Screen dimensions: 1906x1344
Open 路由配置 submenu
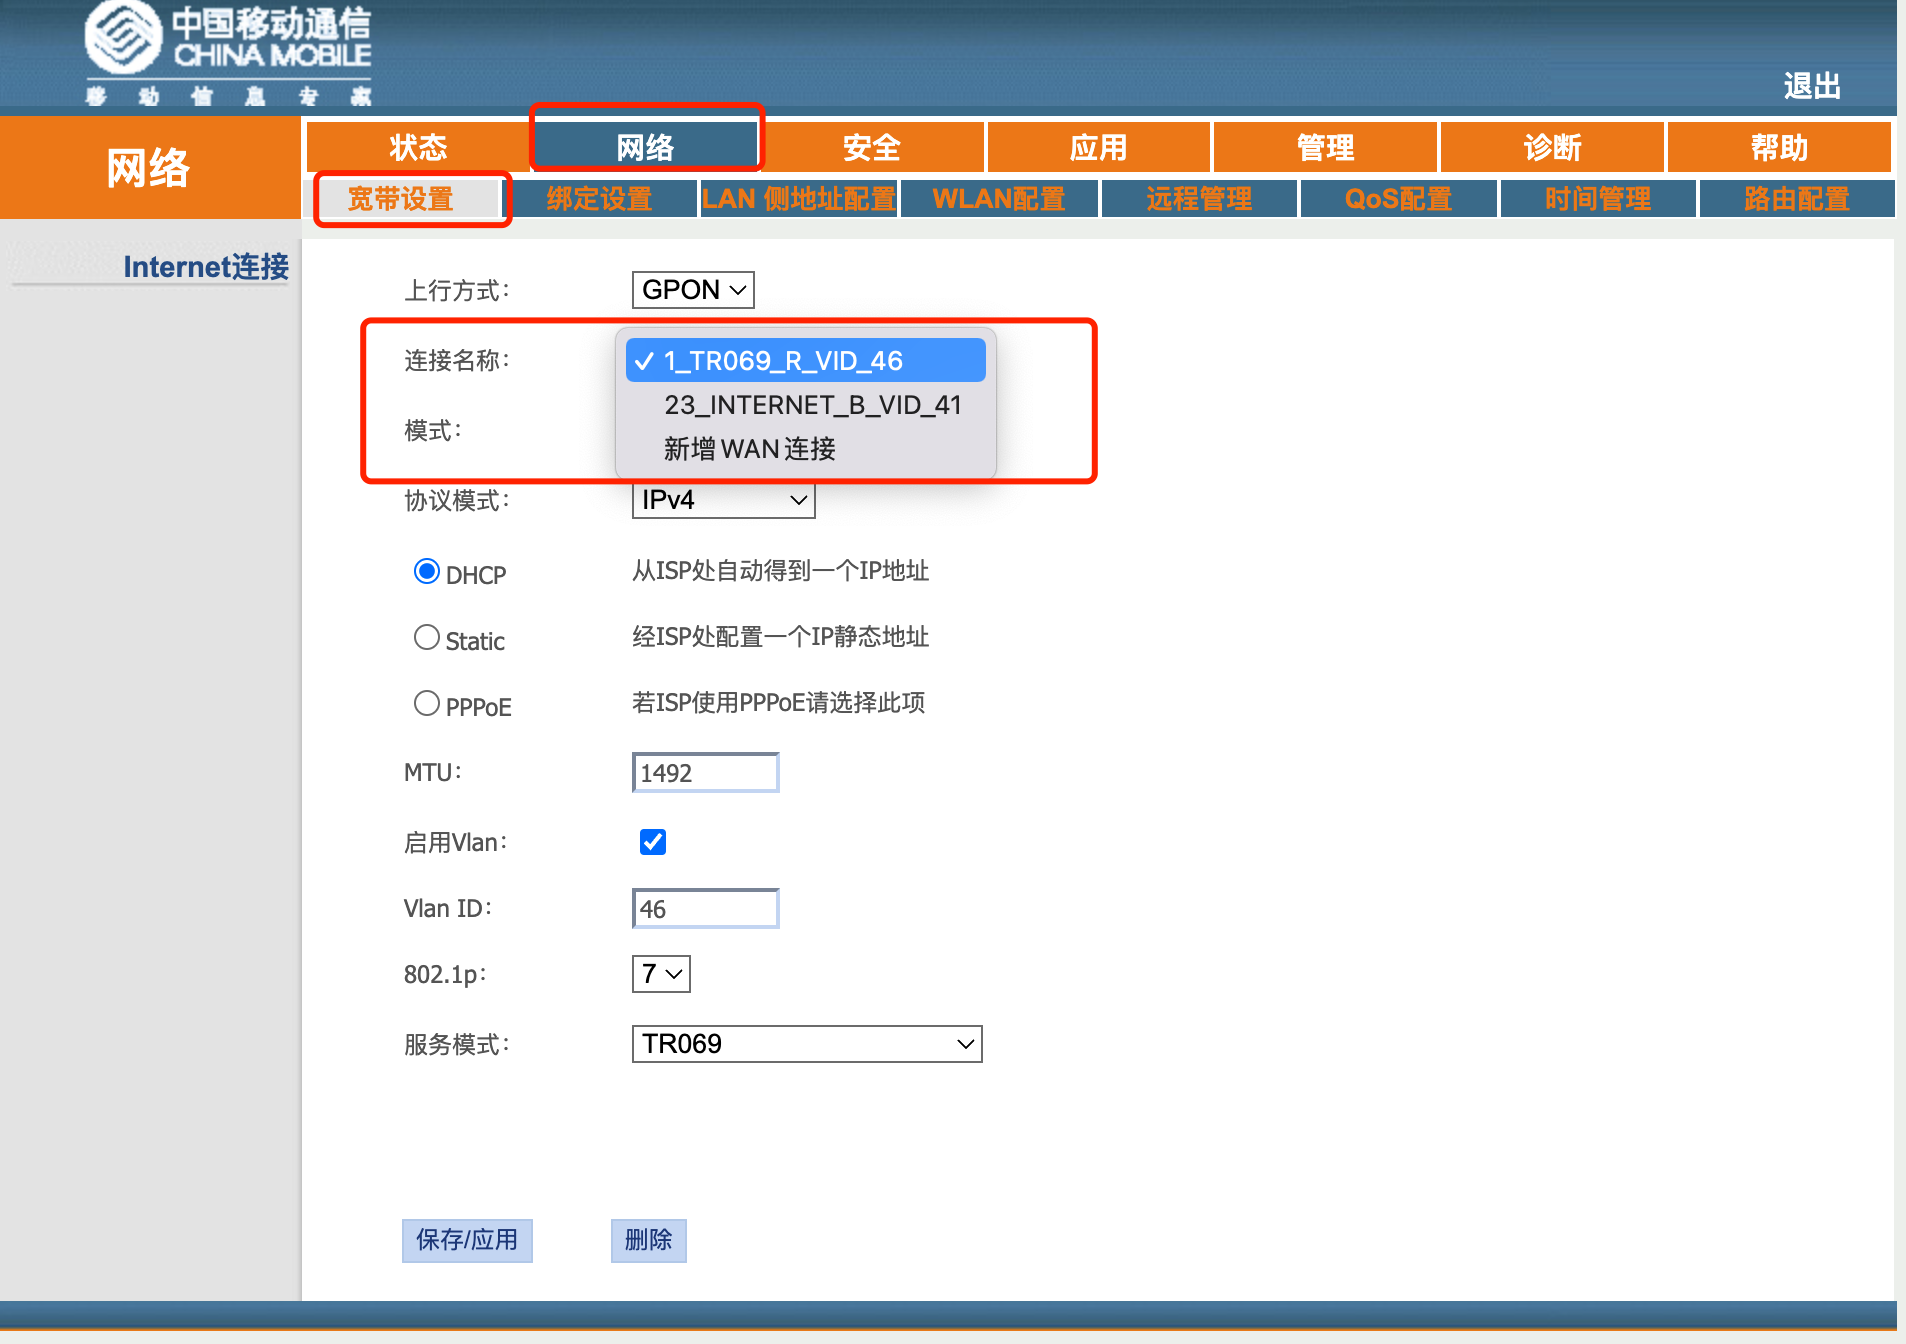[x=1797, y=199]
